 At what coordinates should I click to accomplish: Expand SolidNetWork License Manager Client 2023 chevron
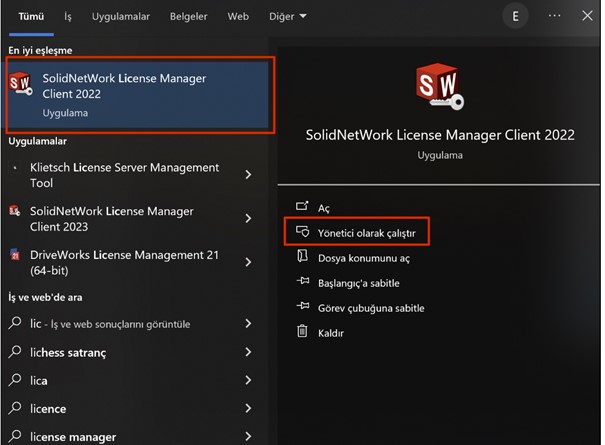248,219
